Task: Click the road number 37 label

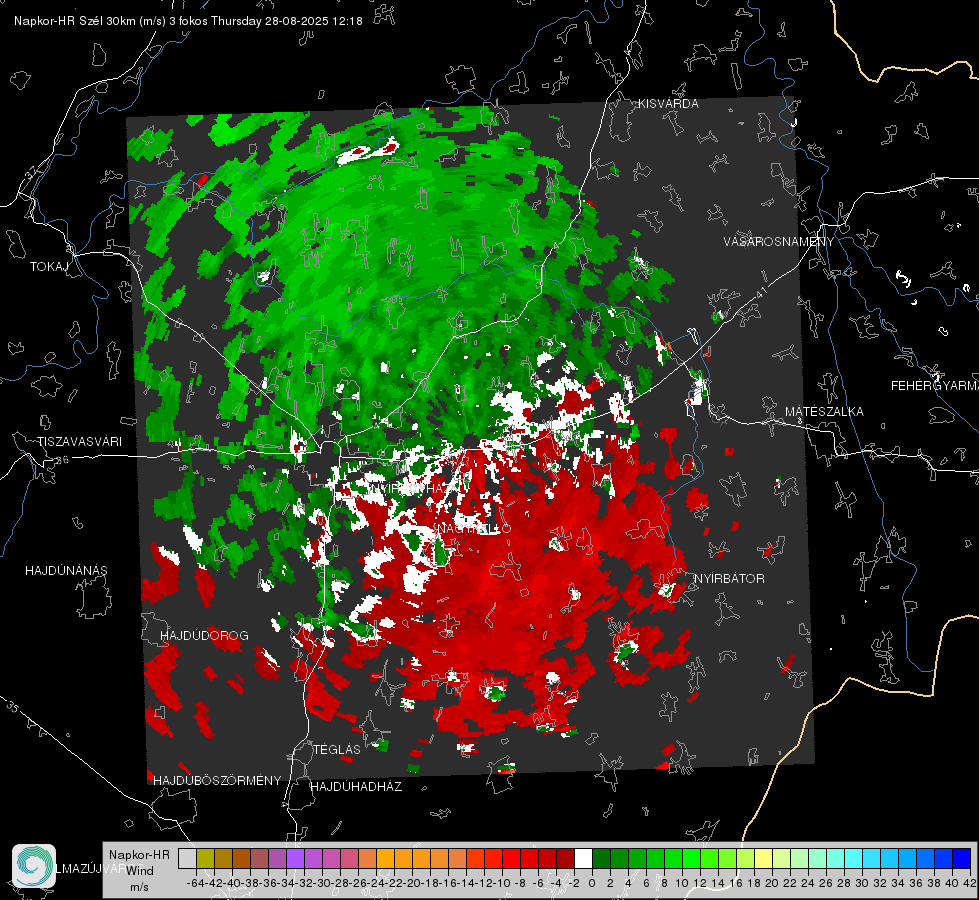Action: [32, 173]
